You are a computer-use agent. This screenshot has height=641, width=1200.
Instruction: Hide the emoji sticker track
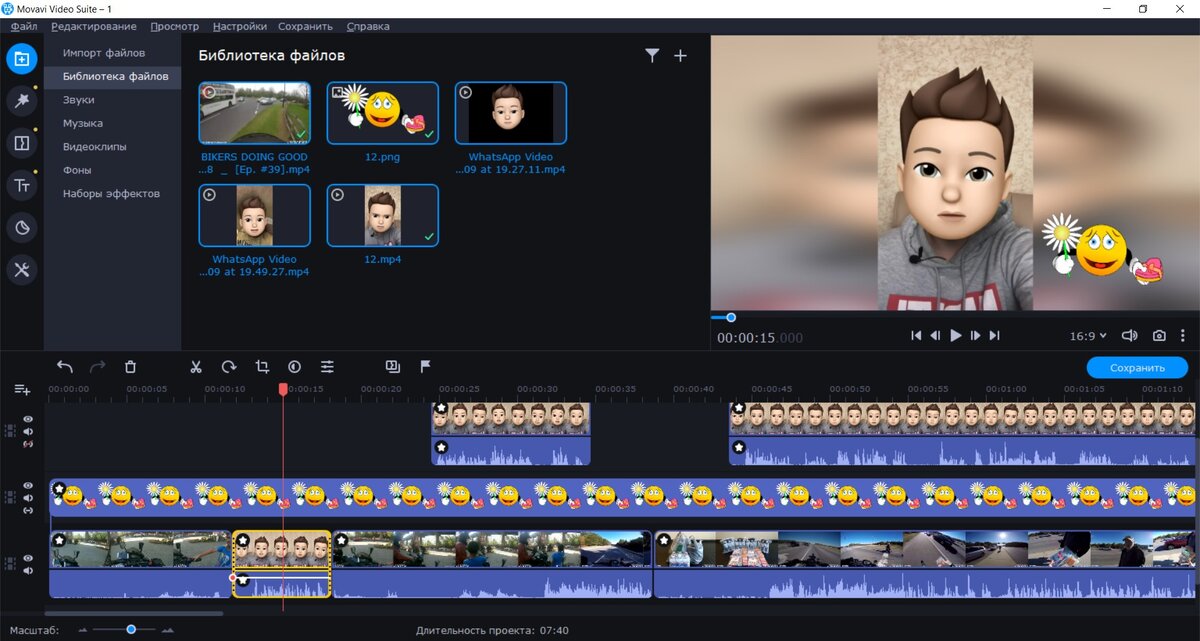tap(28, 486)
